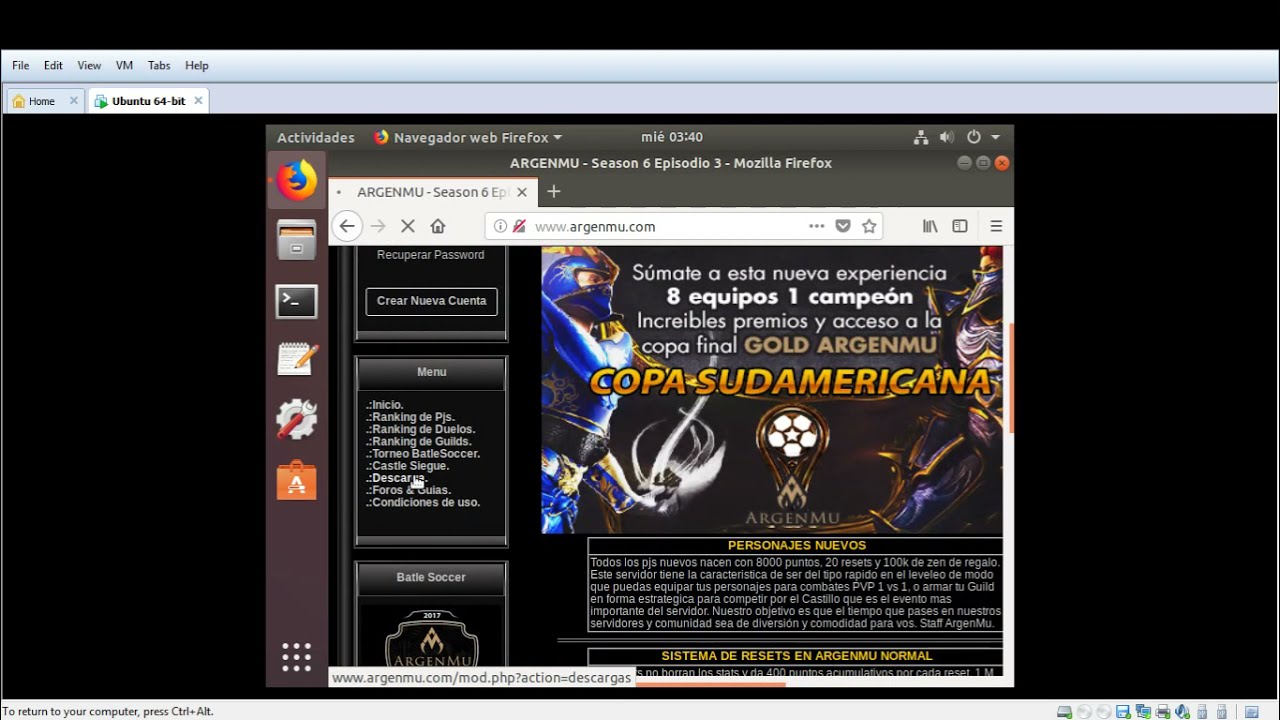Image resolution: width=1280 pixels, height=720 pixels.
Task: Click VMware sound card status icon
Action: pyautogui.click(x=1183, y=712)
